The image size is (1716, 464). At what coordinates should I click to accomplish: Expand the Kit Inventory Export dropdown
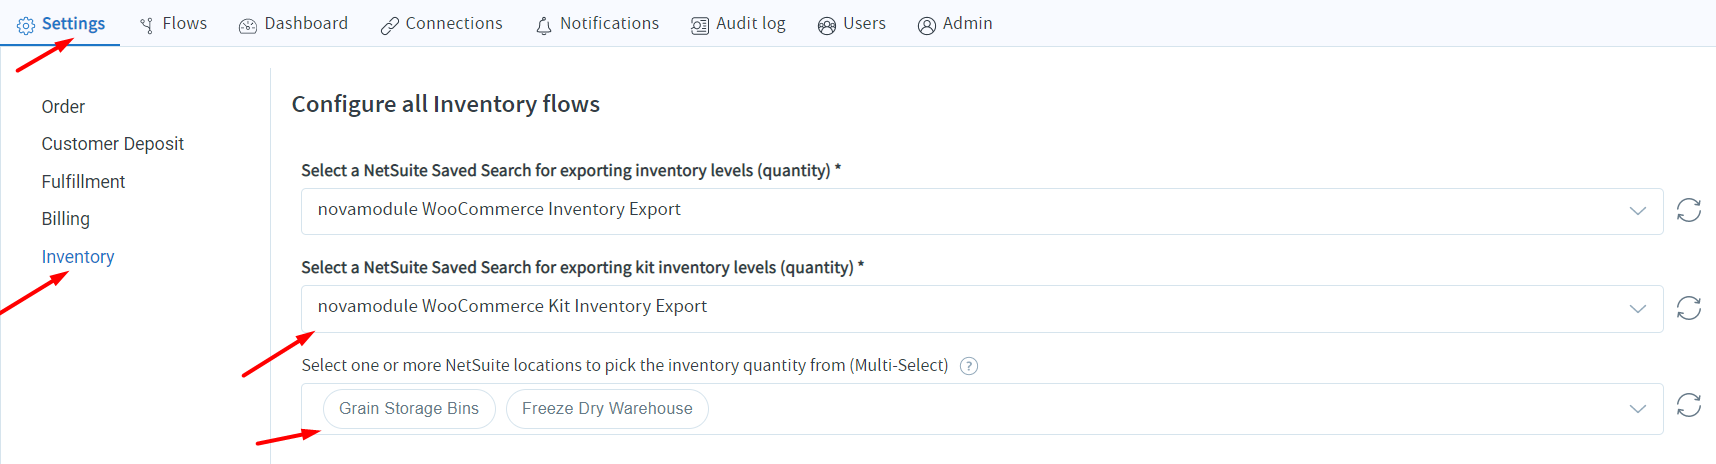pos(1638,308)
